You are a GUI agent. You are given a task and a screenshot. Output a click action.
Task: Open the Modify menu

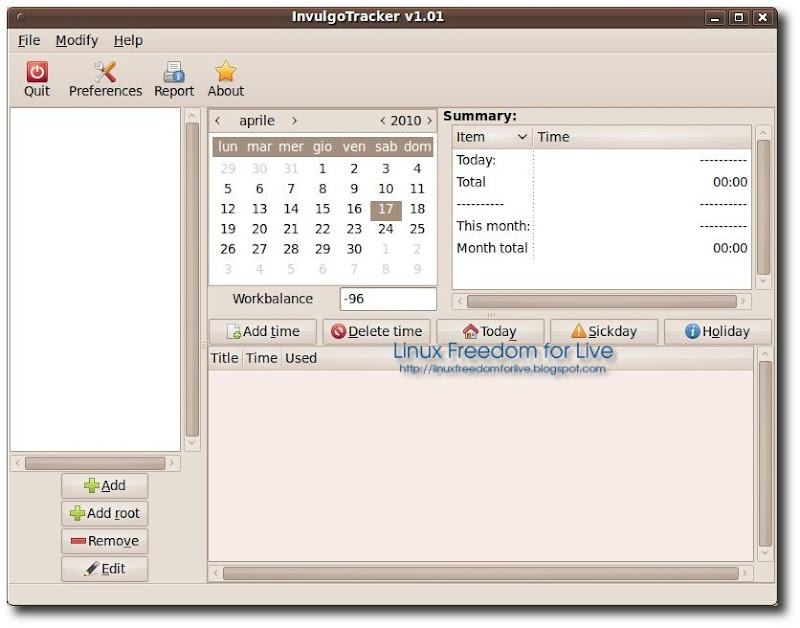tap(77, 40)
